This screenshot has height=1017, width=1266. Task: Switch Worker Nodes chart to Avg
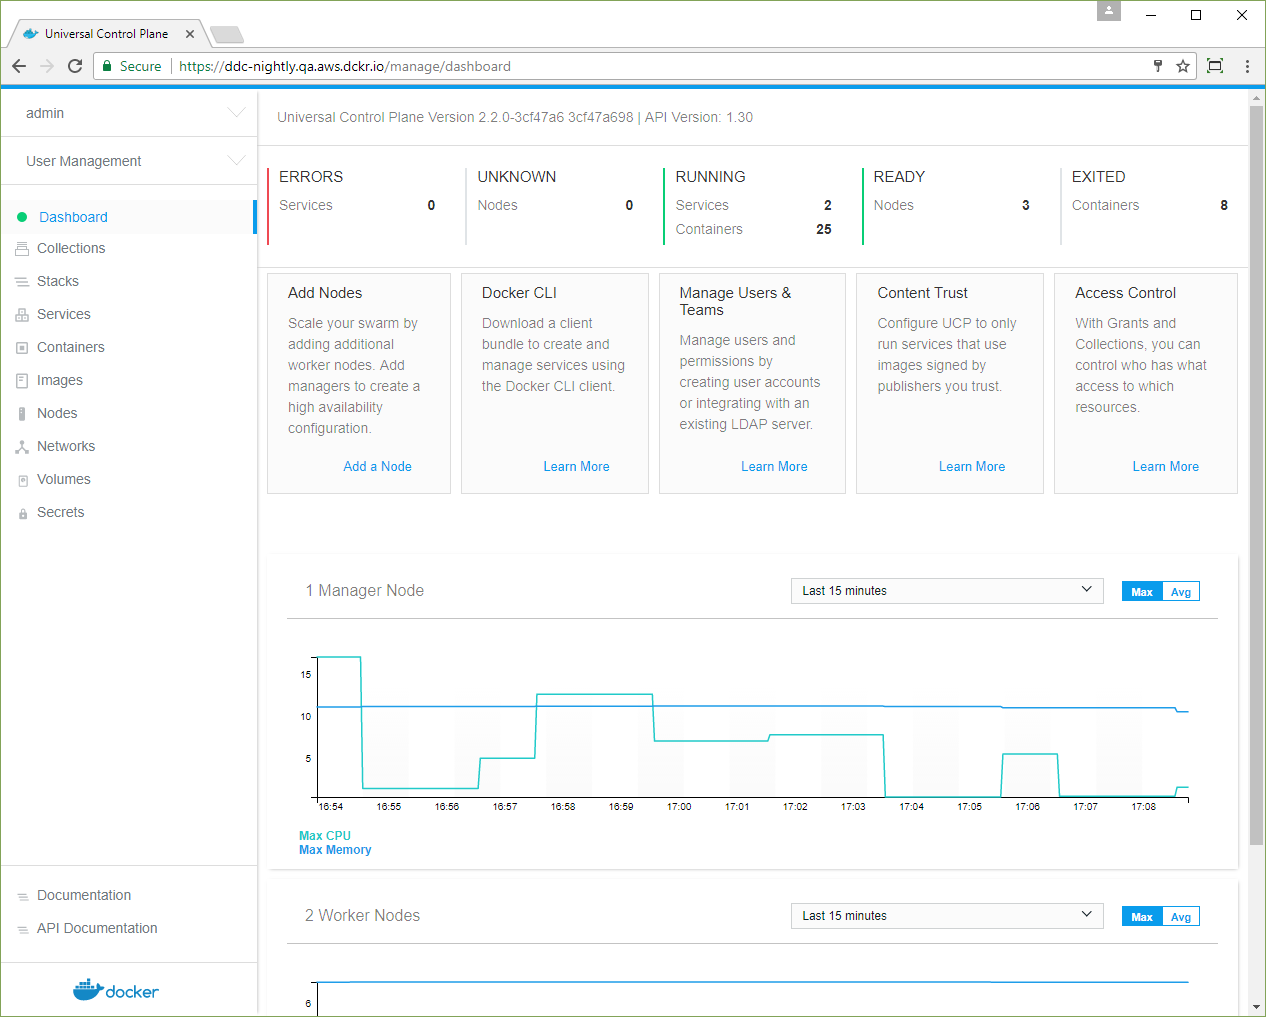(x=1181, y=917)
